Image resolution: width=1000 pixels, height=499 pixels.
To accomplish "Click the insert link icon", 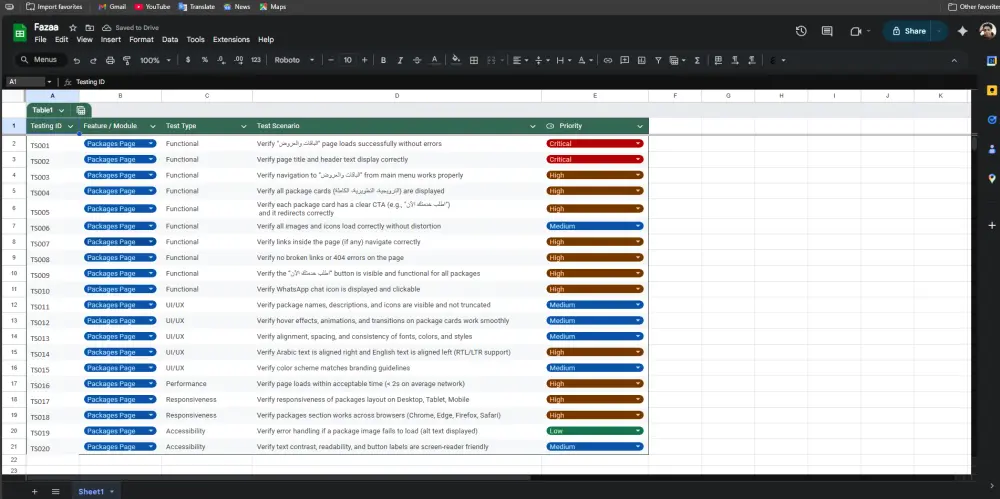I will 607,60.
